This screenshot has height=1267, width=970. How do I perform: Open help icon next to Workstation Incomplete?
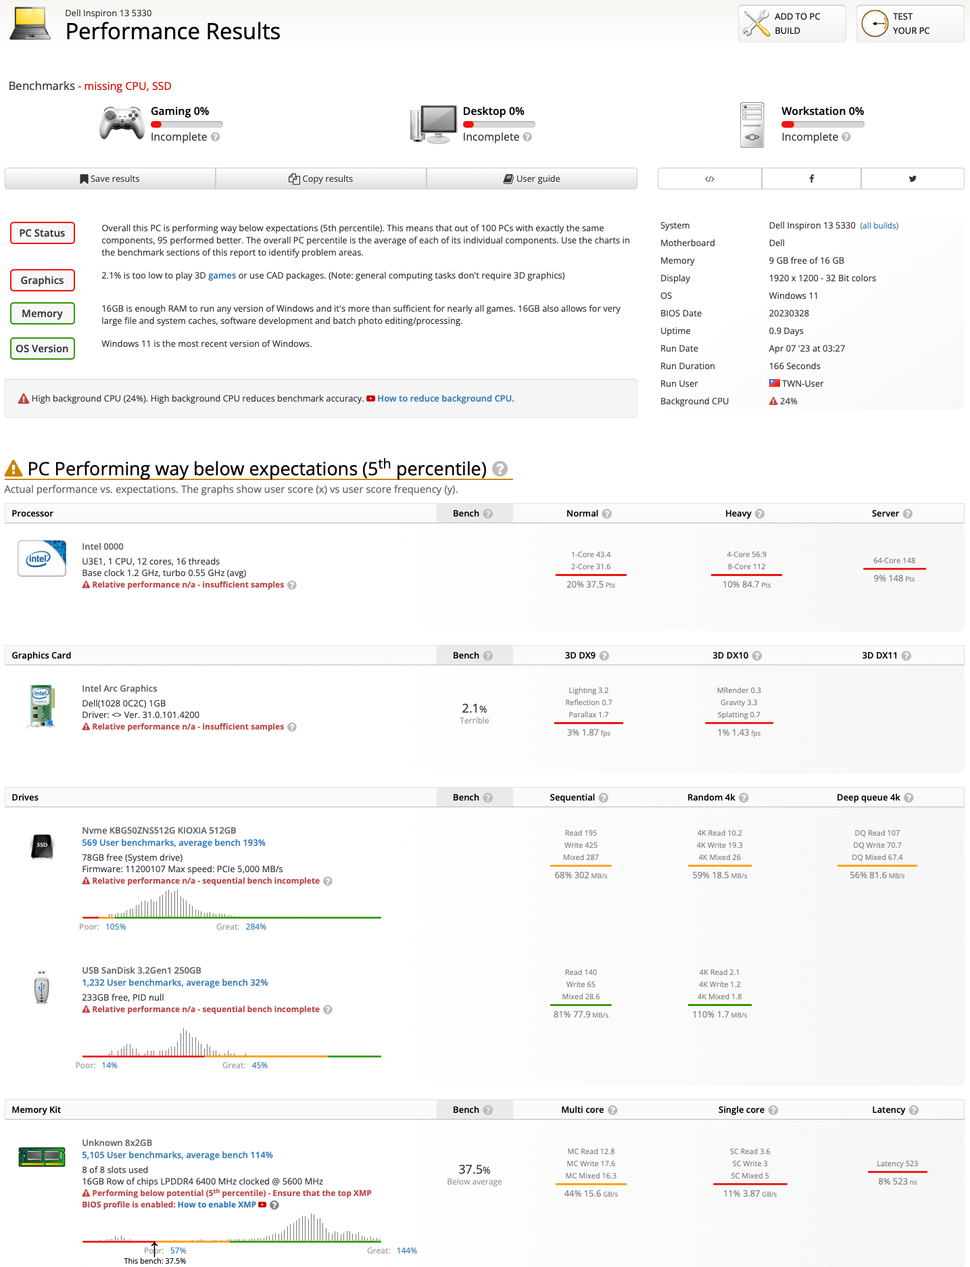pos(846,137)
